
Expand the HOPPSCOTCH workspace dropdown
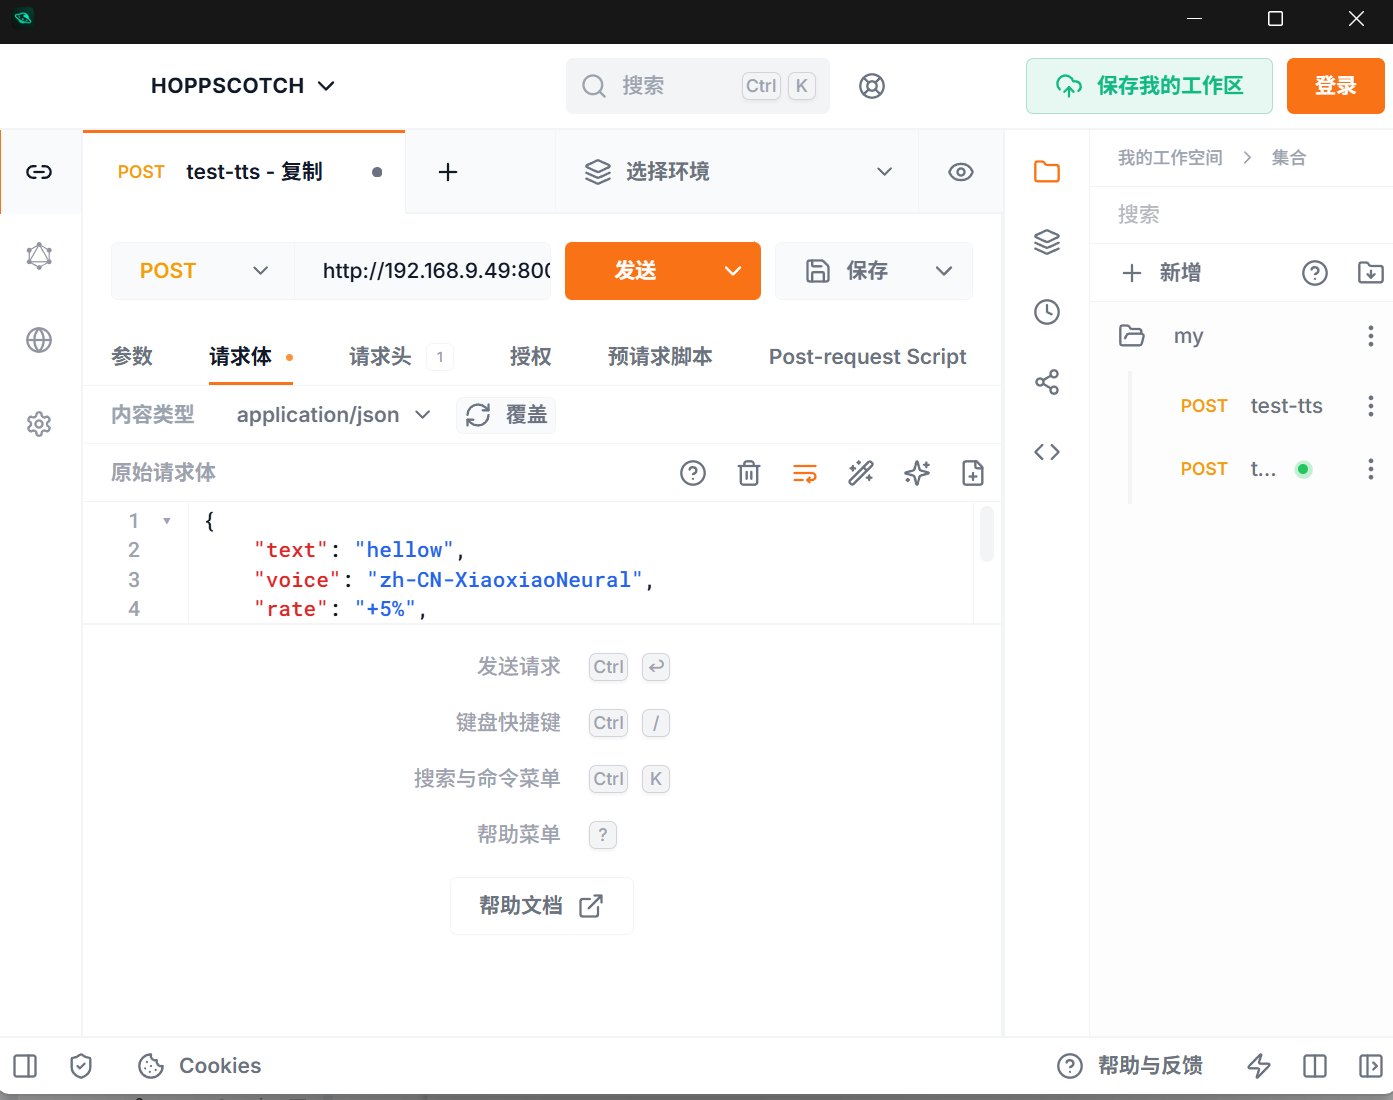pos(243,86)
